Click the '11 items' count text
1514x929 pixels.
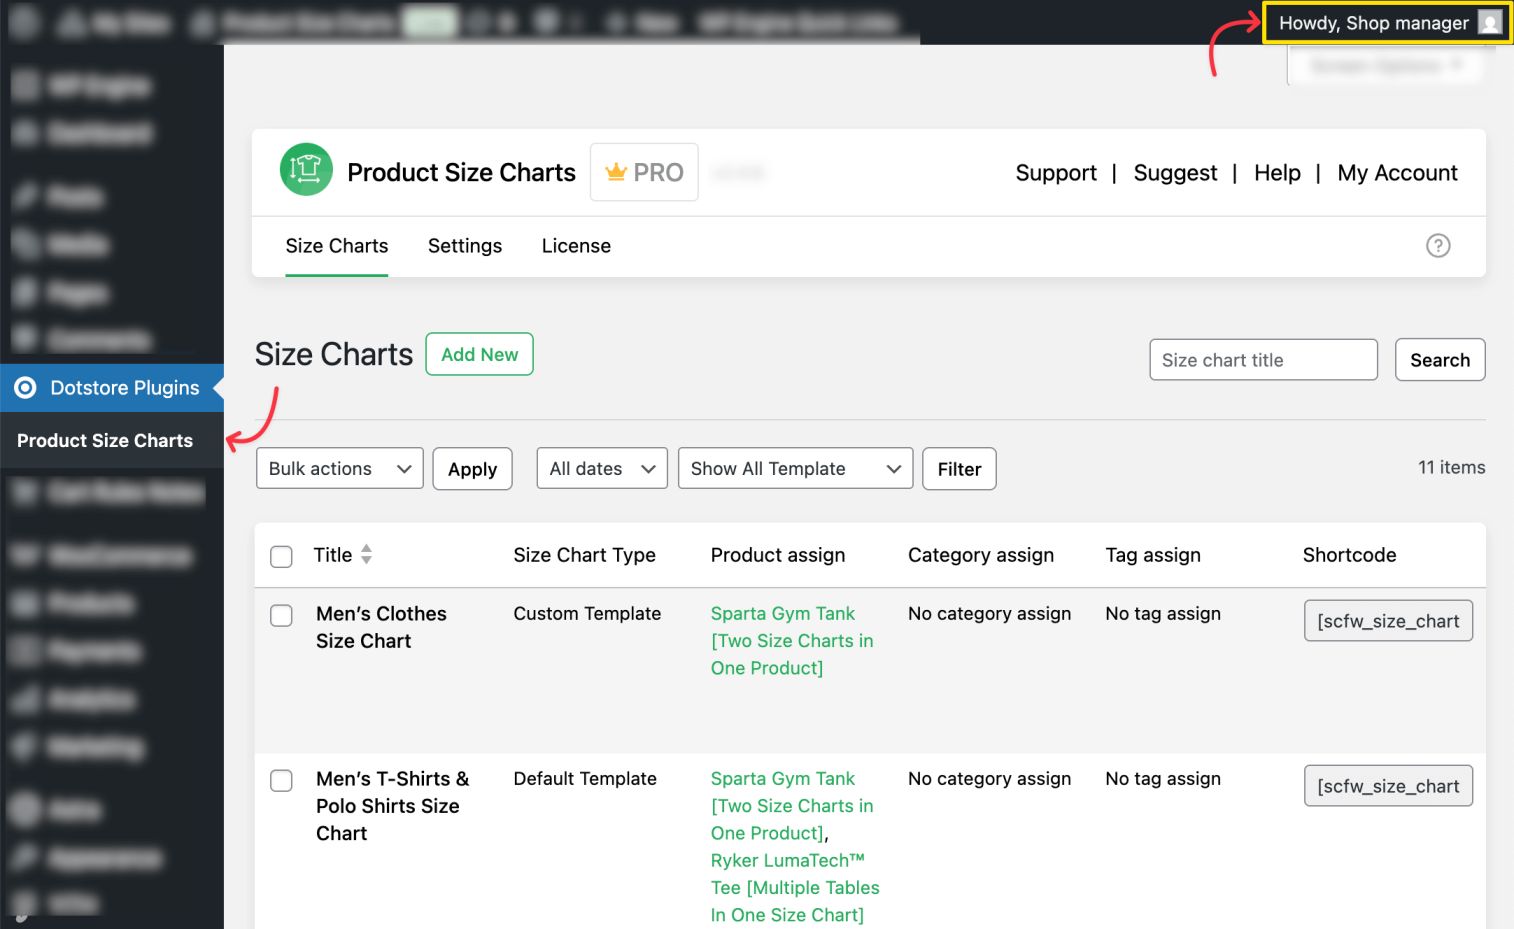tap(1451, 467)
